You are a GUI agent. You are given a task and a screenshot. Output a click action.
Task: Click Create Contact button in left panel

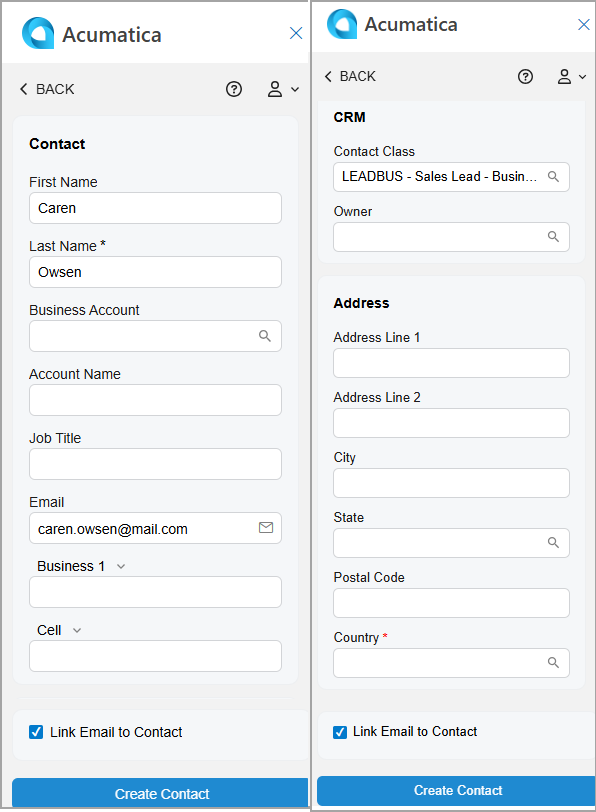tap(160, 793)
